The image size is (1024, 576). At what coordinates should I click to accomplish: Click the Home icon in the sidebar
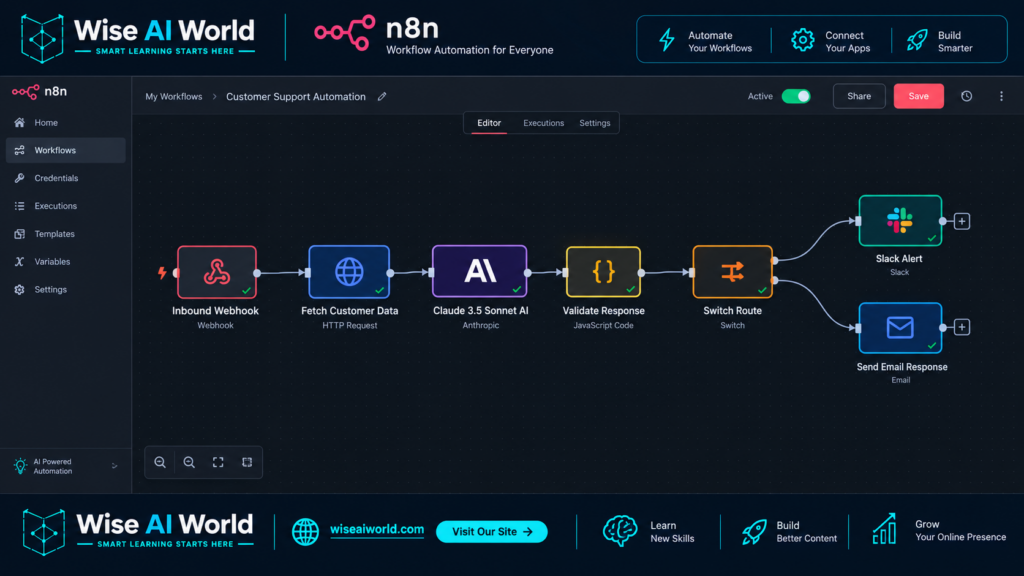pyautogui.click(x=20, y=122)
